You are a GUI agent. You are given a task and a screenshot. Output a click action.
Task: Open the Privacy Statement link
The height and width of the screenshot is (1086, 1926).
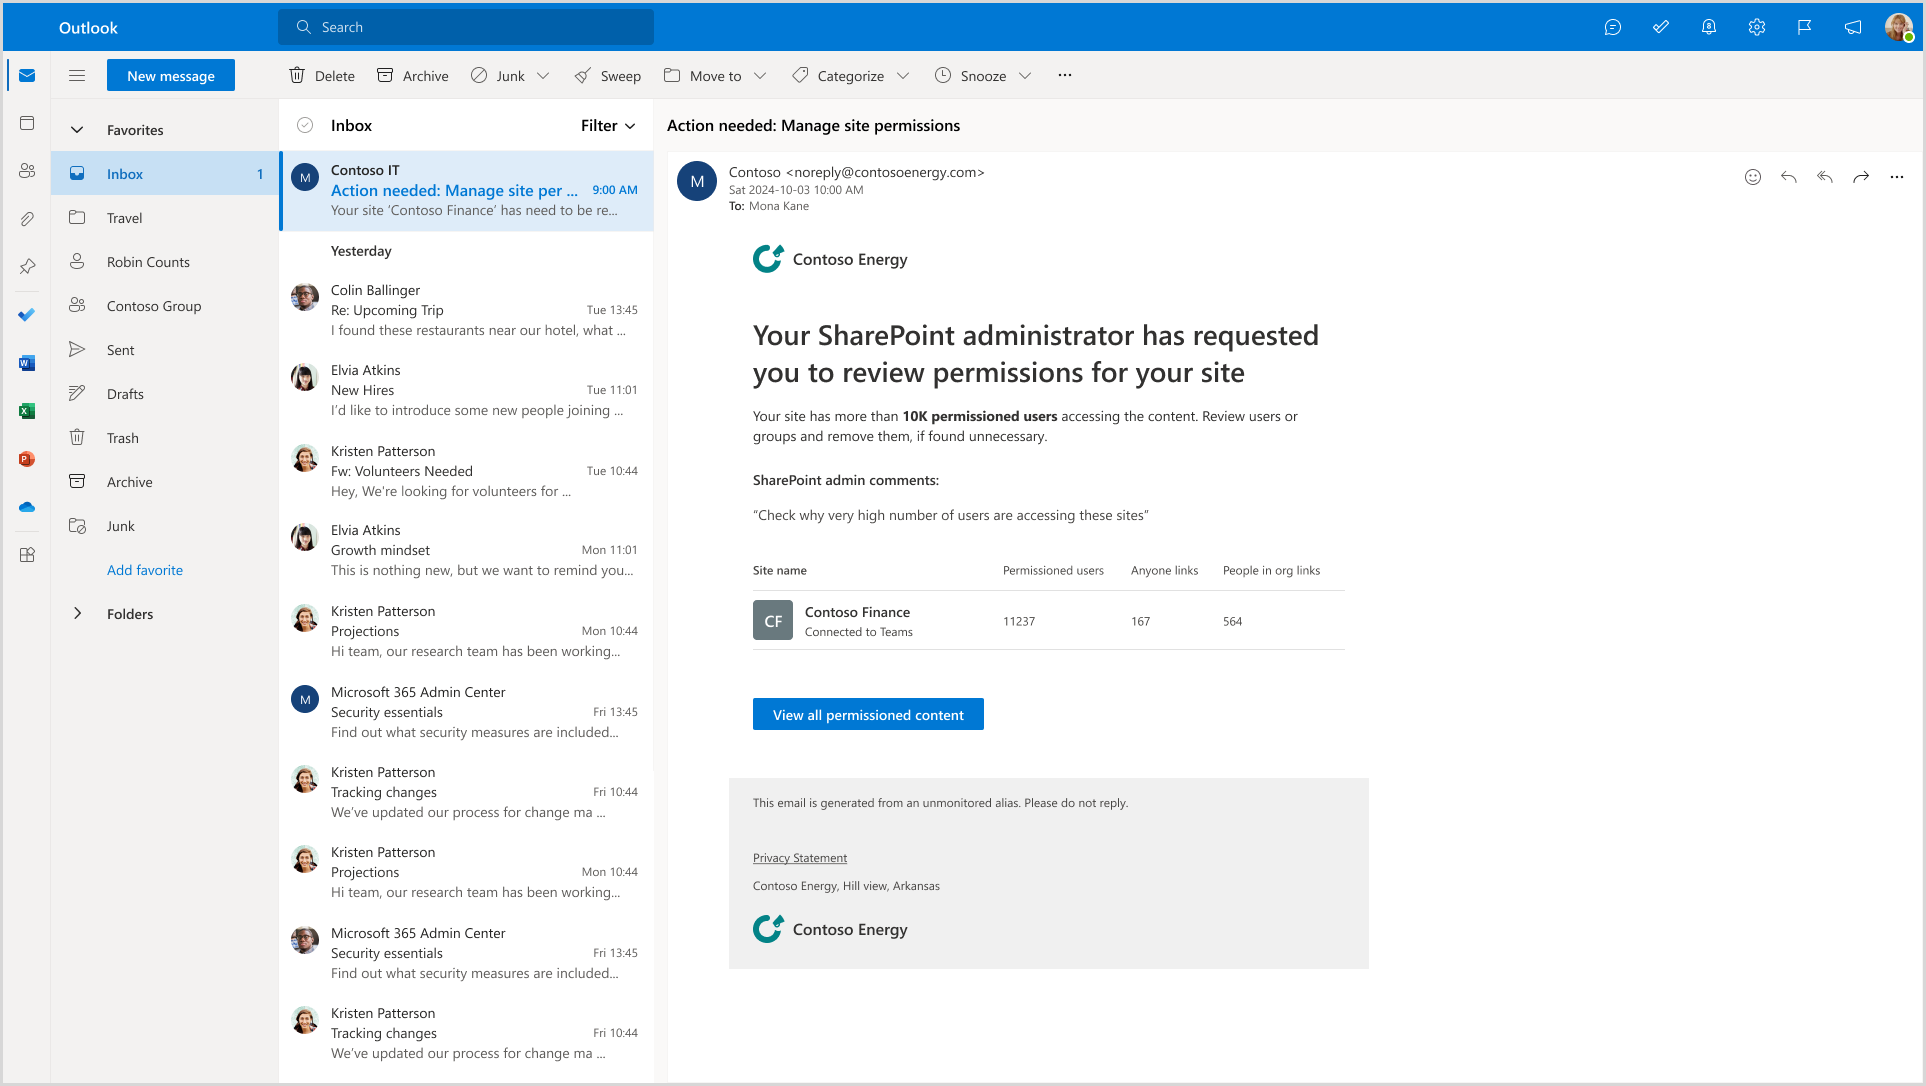pyautogui.click(x=799, y=857)
